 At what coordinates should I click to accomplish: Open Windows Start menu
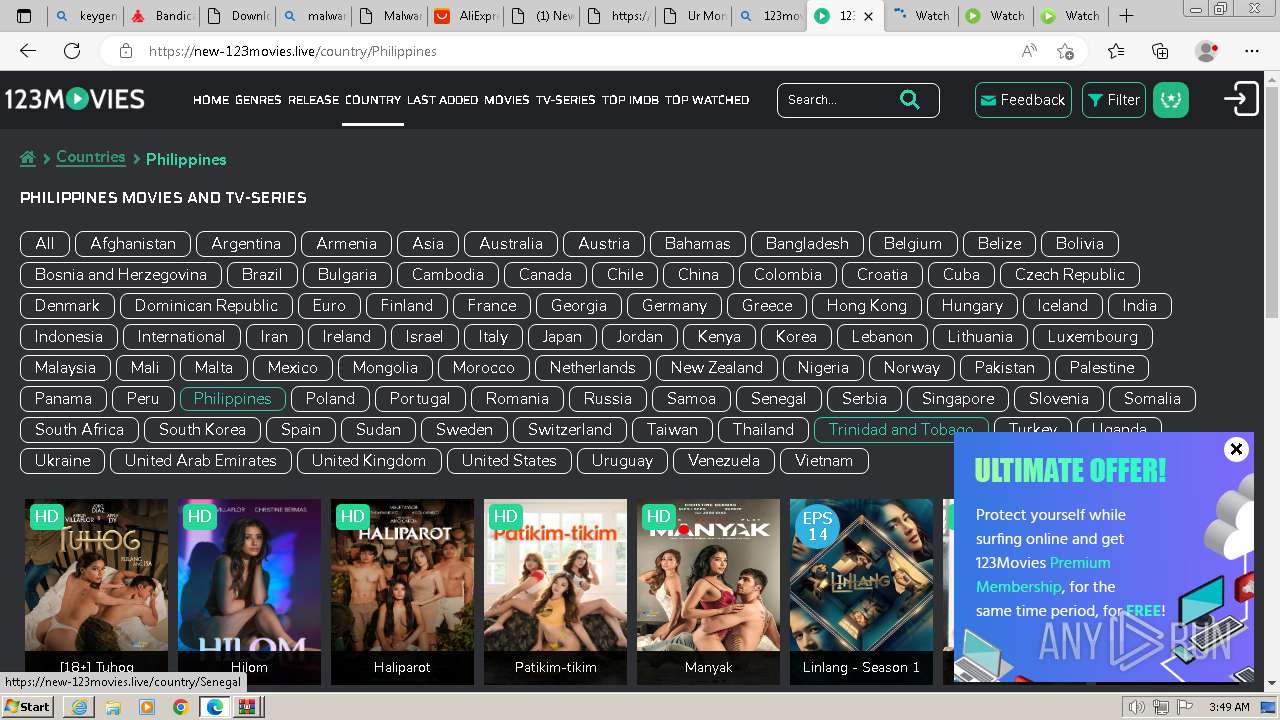(x=28, y=706)
